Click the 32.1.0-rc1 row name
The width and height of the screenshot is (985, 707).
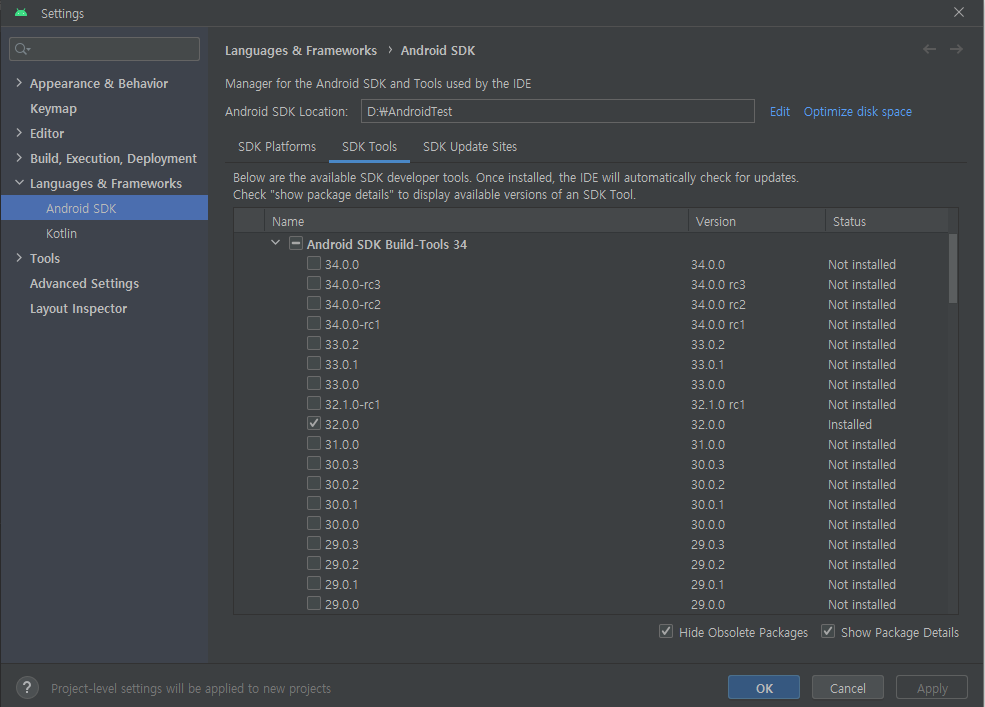point(352,404)
